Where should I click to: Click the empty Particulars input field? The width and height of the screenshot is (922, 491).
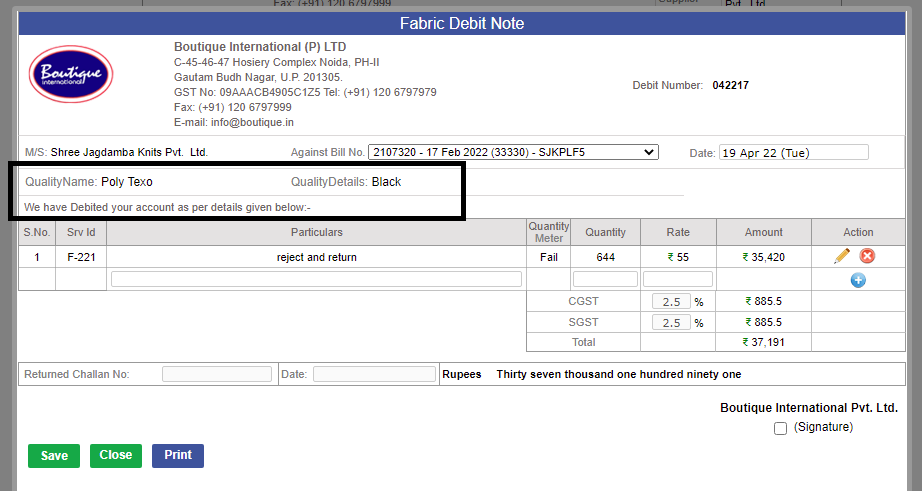pos(316,279)
